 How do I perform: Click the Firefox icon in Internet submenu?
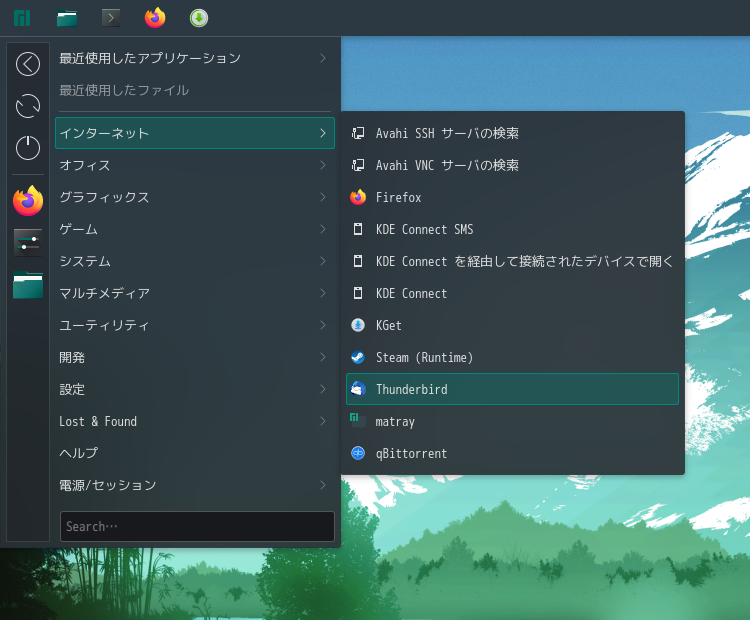point(358,197)
